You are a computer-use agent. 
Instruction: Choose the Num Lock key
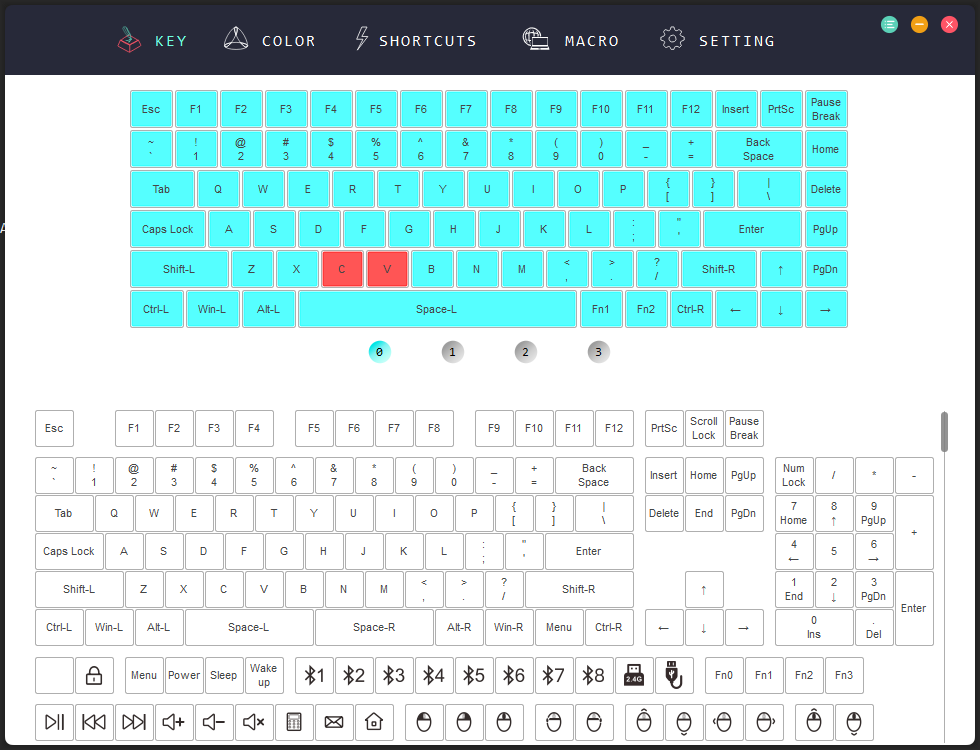pyautogui.click(x=794, y=476)
